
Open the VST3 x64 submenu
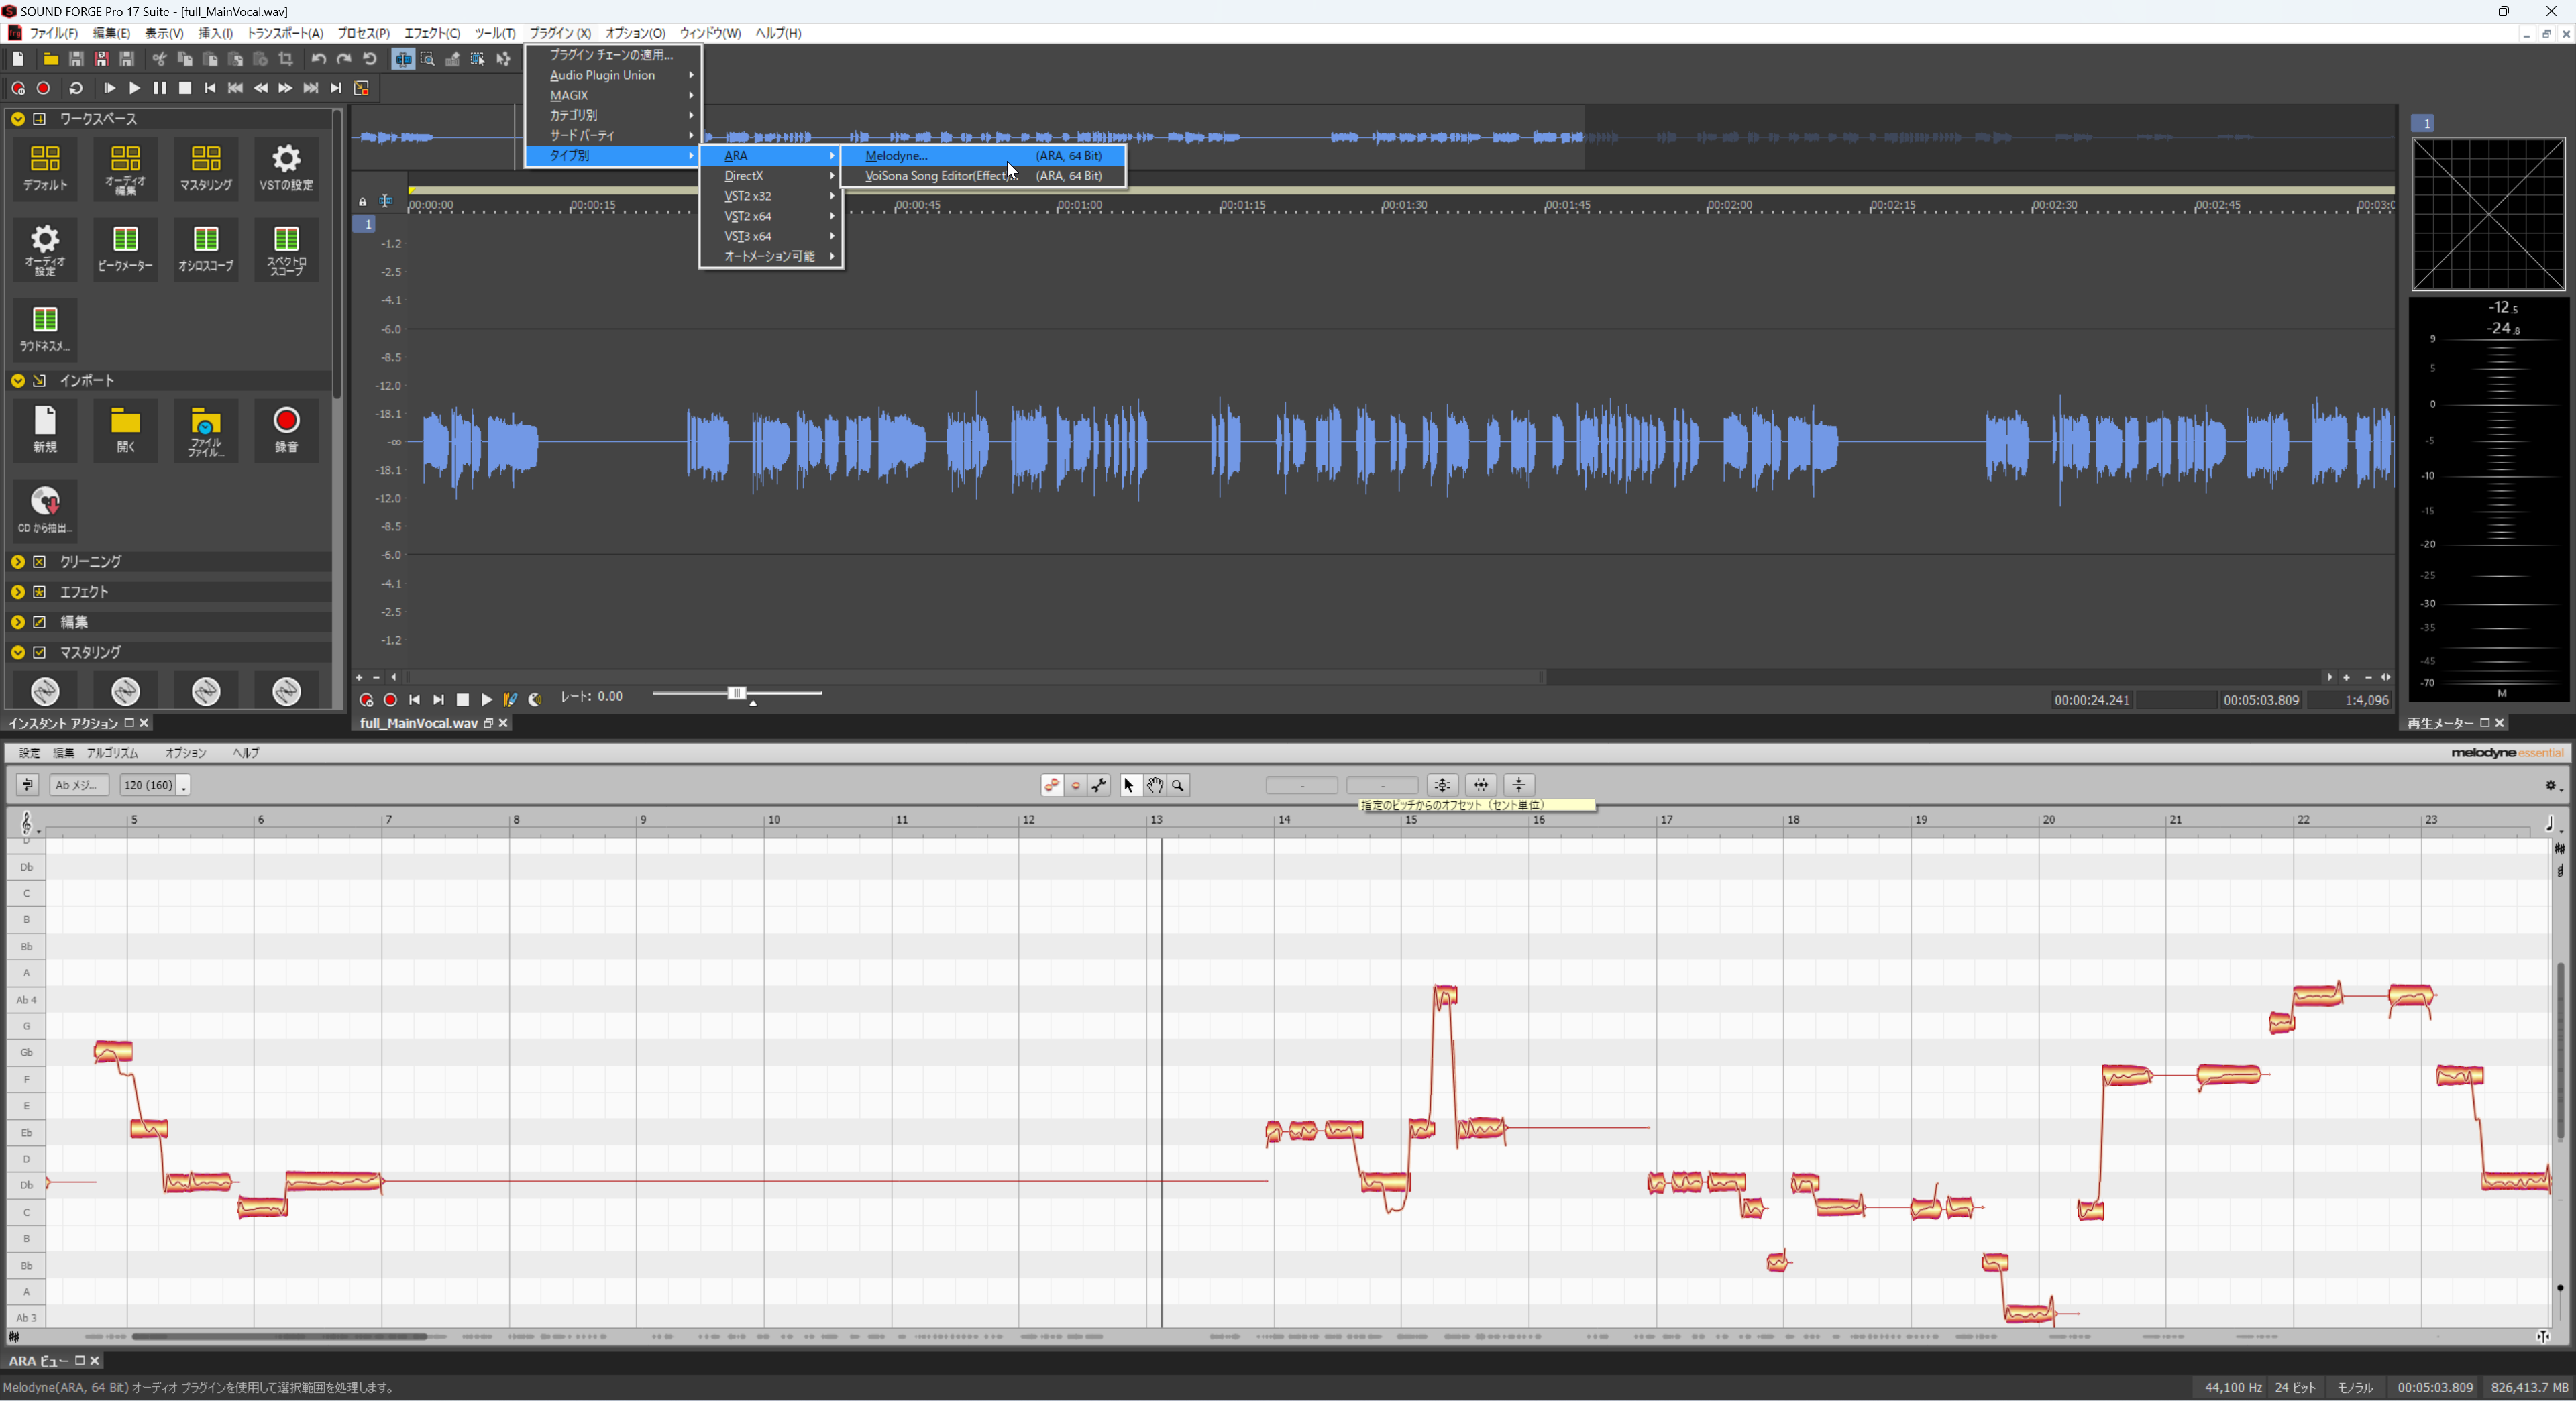[770, 236]
